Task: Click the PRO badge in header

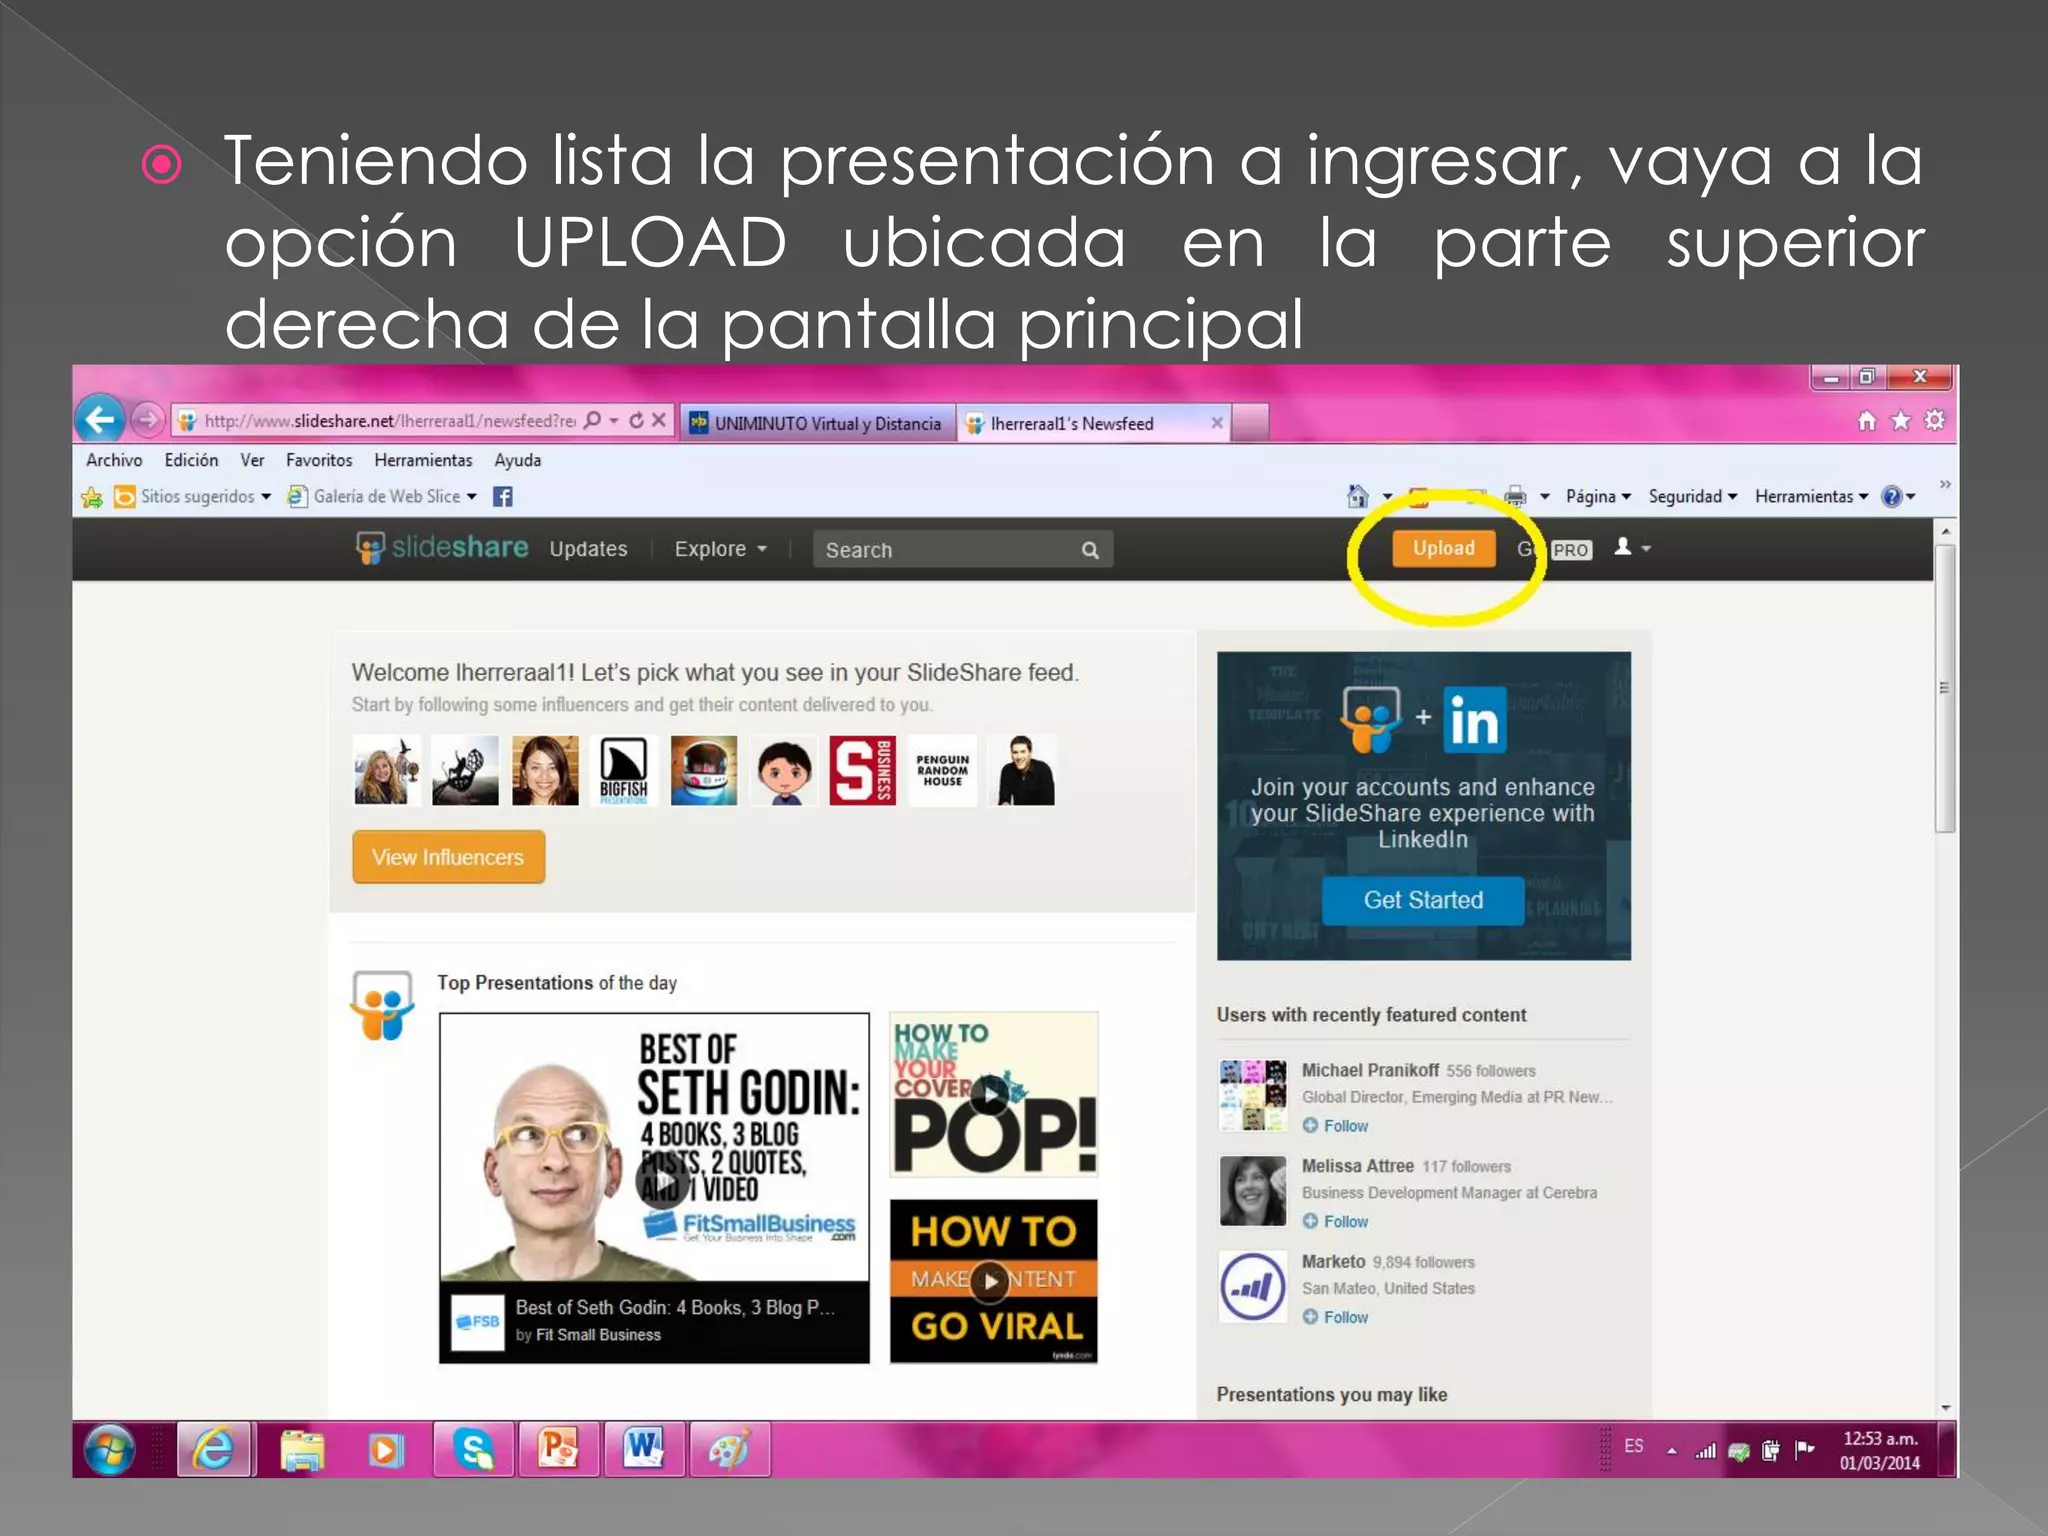Action: click(1570, 550)
